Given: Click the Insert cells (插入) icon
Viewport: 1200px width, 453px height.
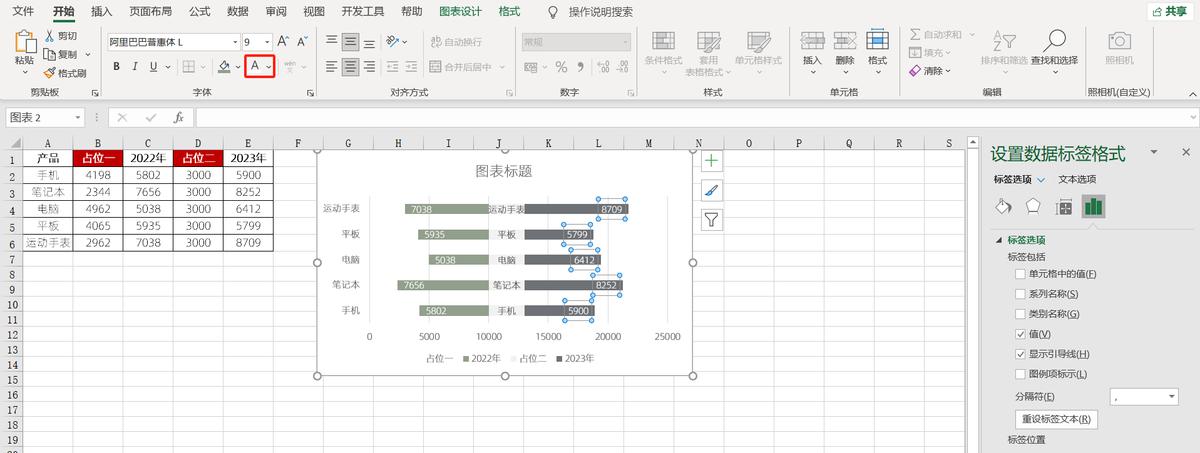Looking at the screenshot, I should point(812,40).
